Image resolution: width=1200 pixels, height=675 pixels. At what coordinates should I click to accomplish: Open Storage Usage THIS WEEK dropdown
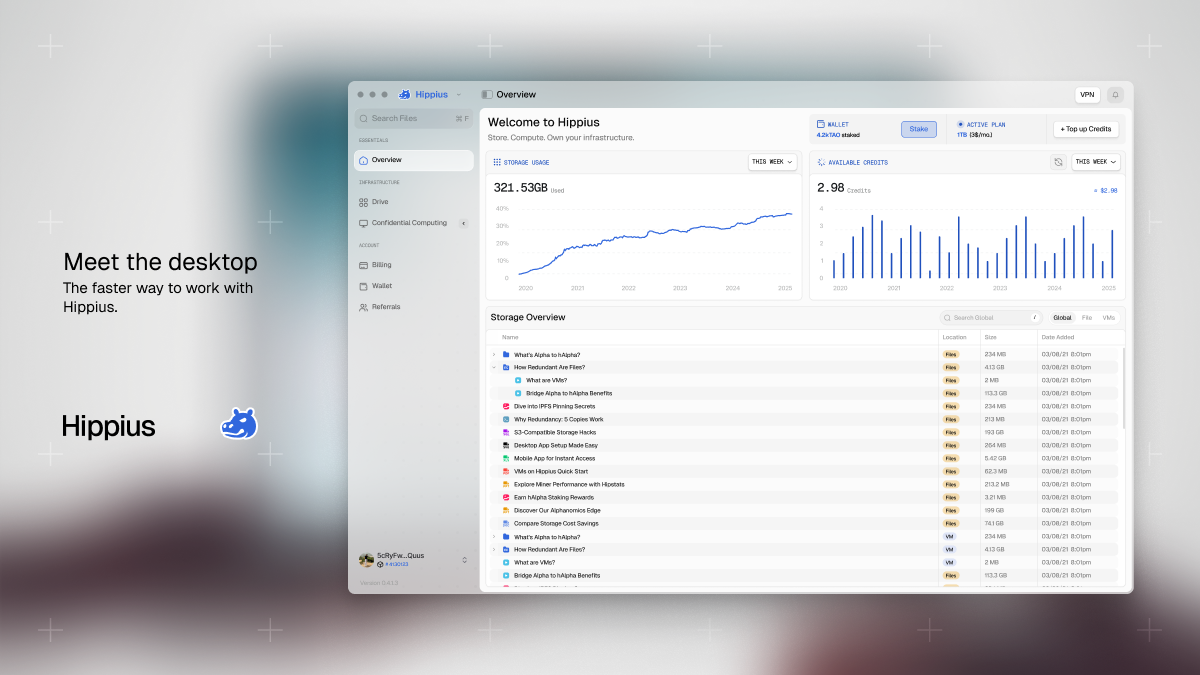tap(772, 162)
